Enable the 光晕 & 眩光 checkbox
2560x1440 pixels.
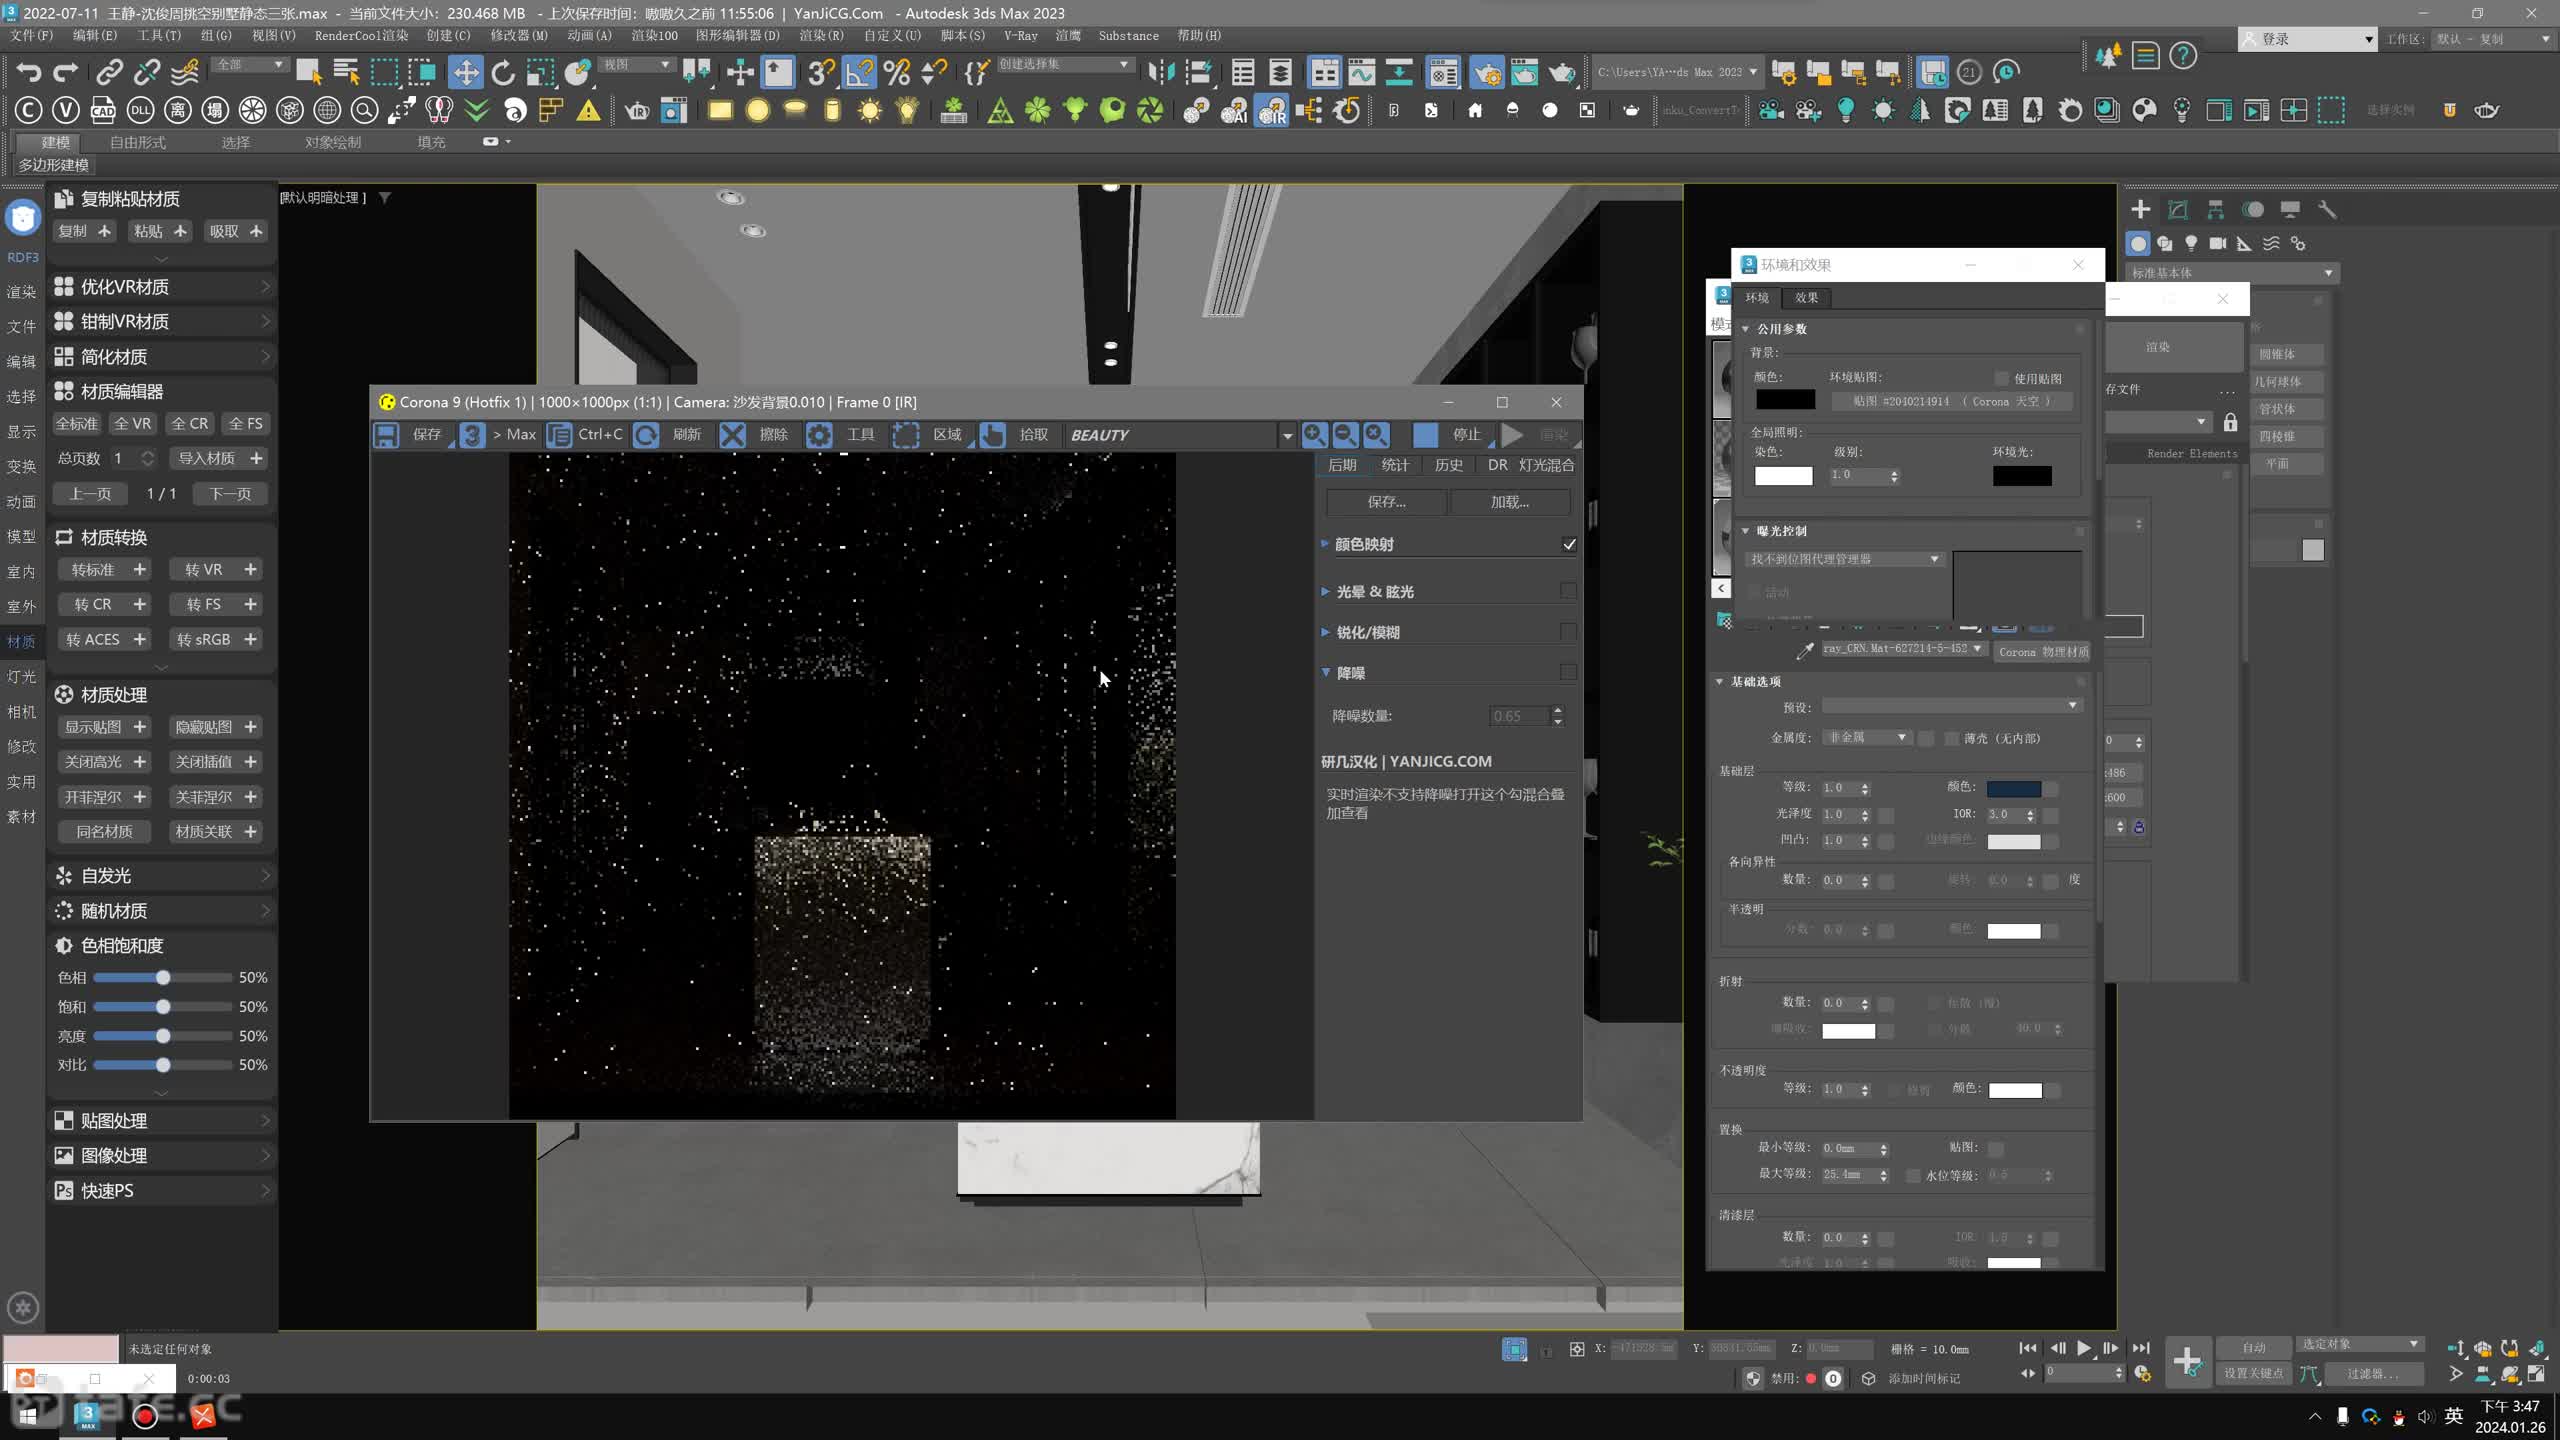coord(1568,591)
